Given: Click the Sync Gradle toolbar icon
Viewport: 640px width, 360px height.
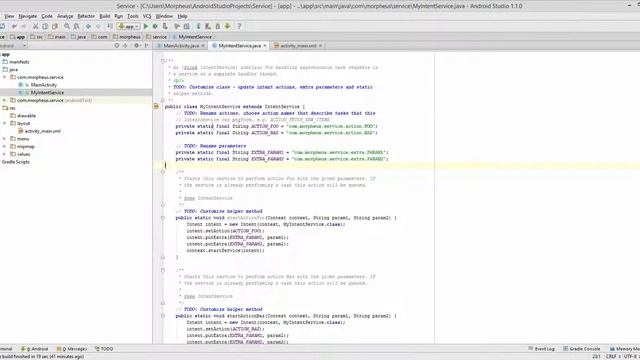Looking at the screenshot, I should pos(187,27).
